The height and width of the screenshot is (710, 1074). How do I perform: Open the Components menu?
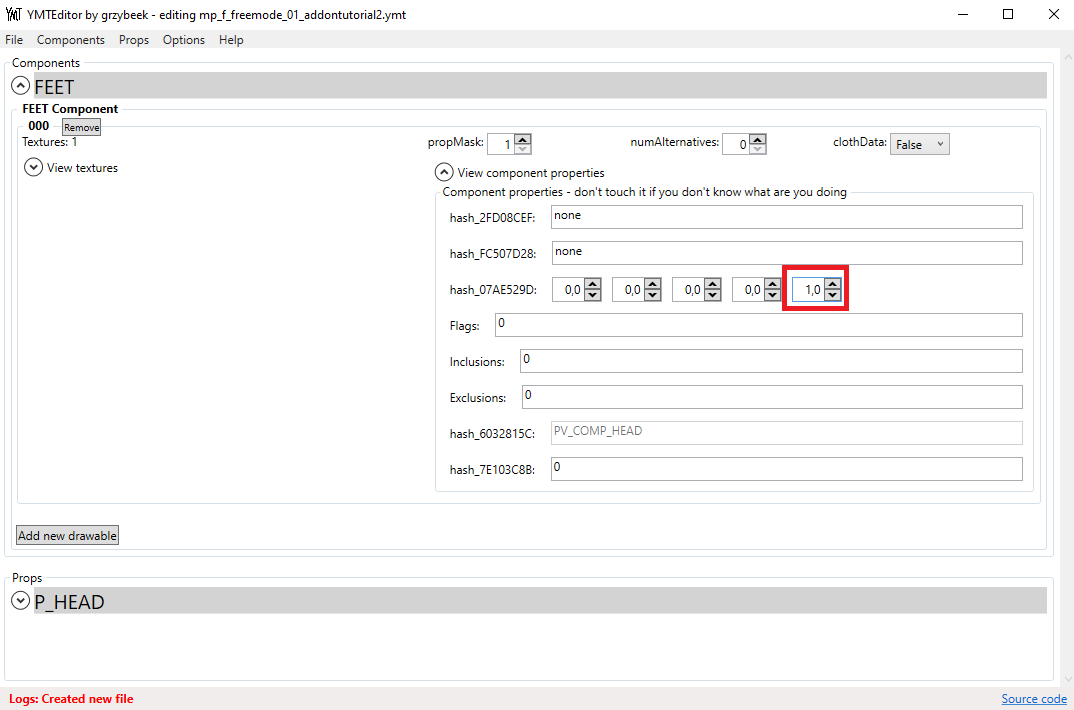[x=71, y=40]
